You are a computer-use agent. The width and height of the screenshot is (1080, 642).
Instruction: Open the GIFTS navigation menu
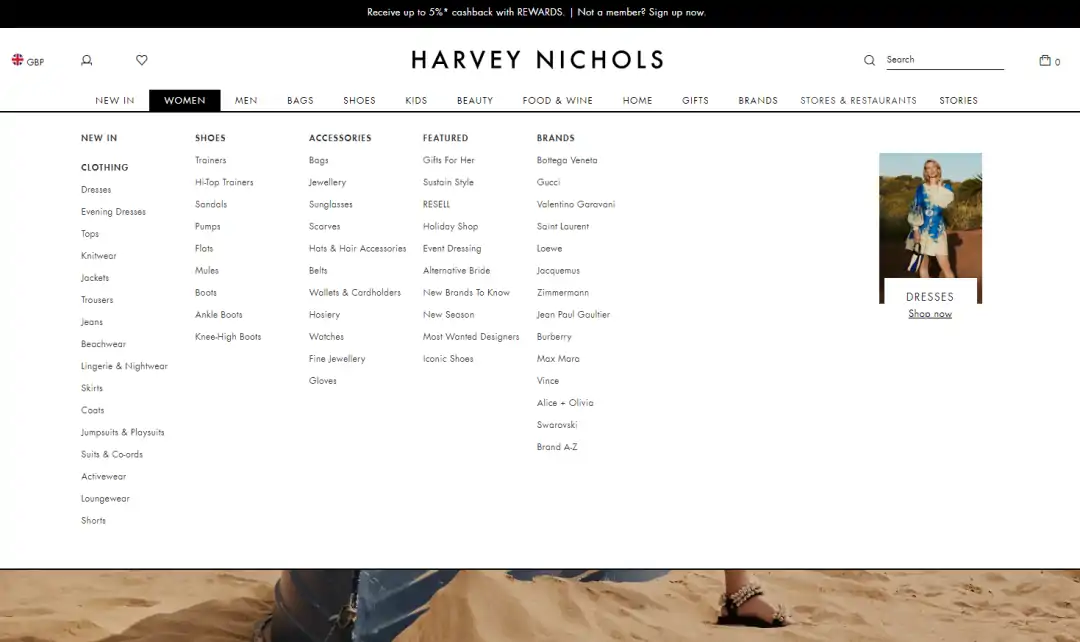(696, 101)
